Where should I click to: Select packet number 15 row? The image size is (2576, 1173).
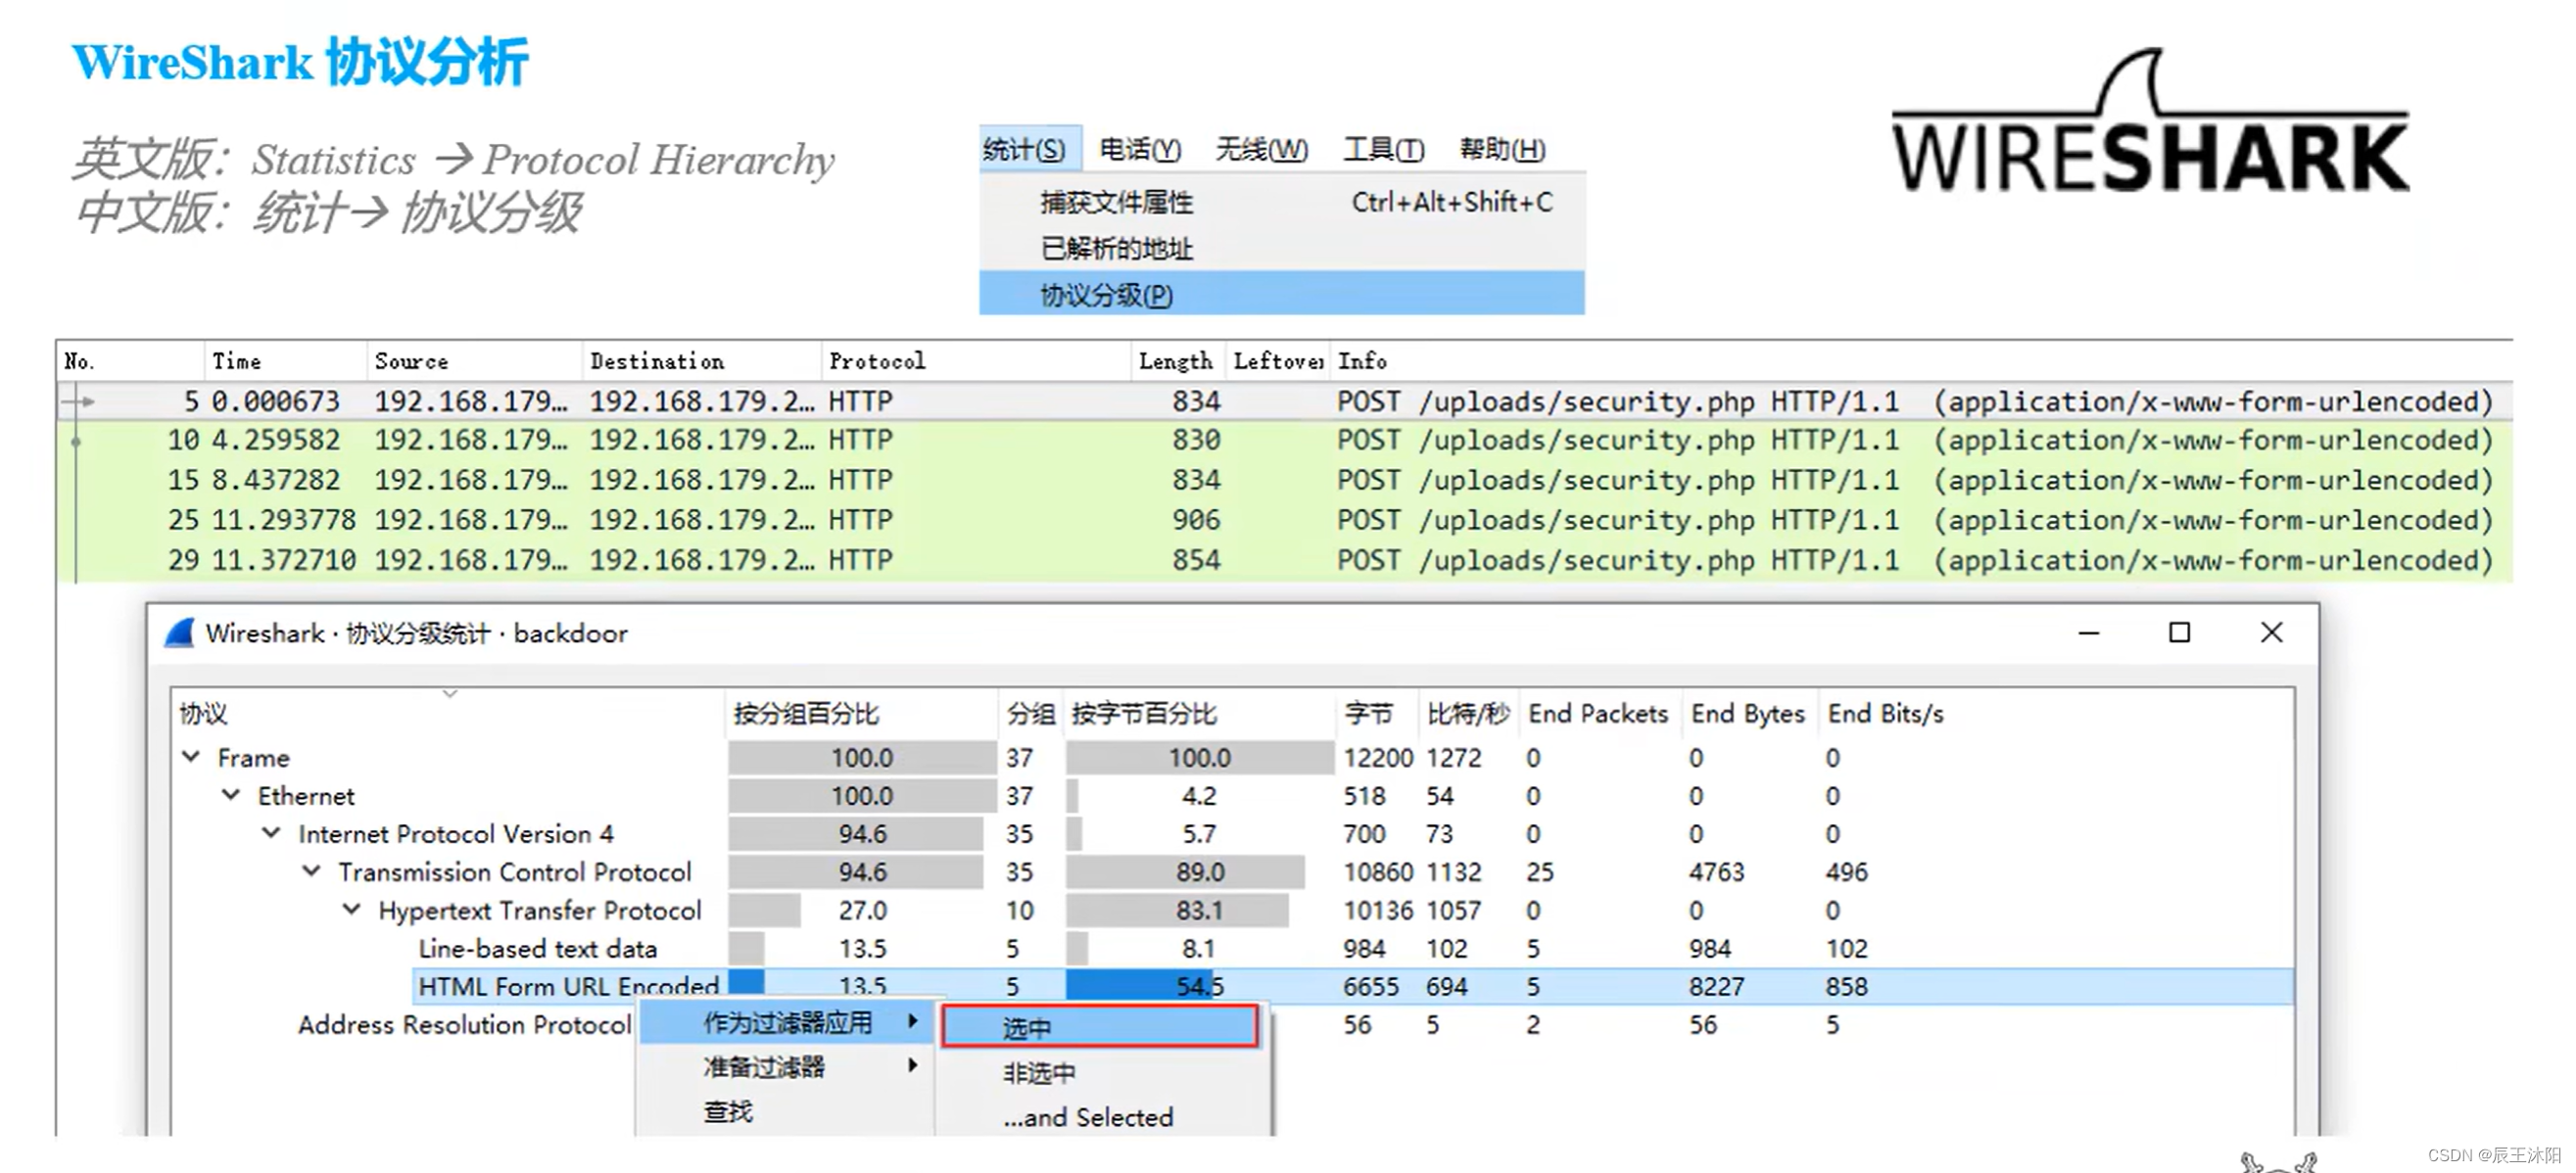pos(1285,480)
